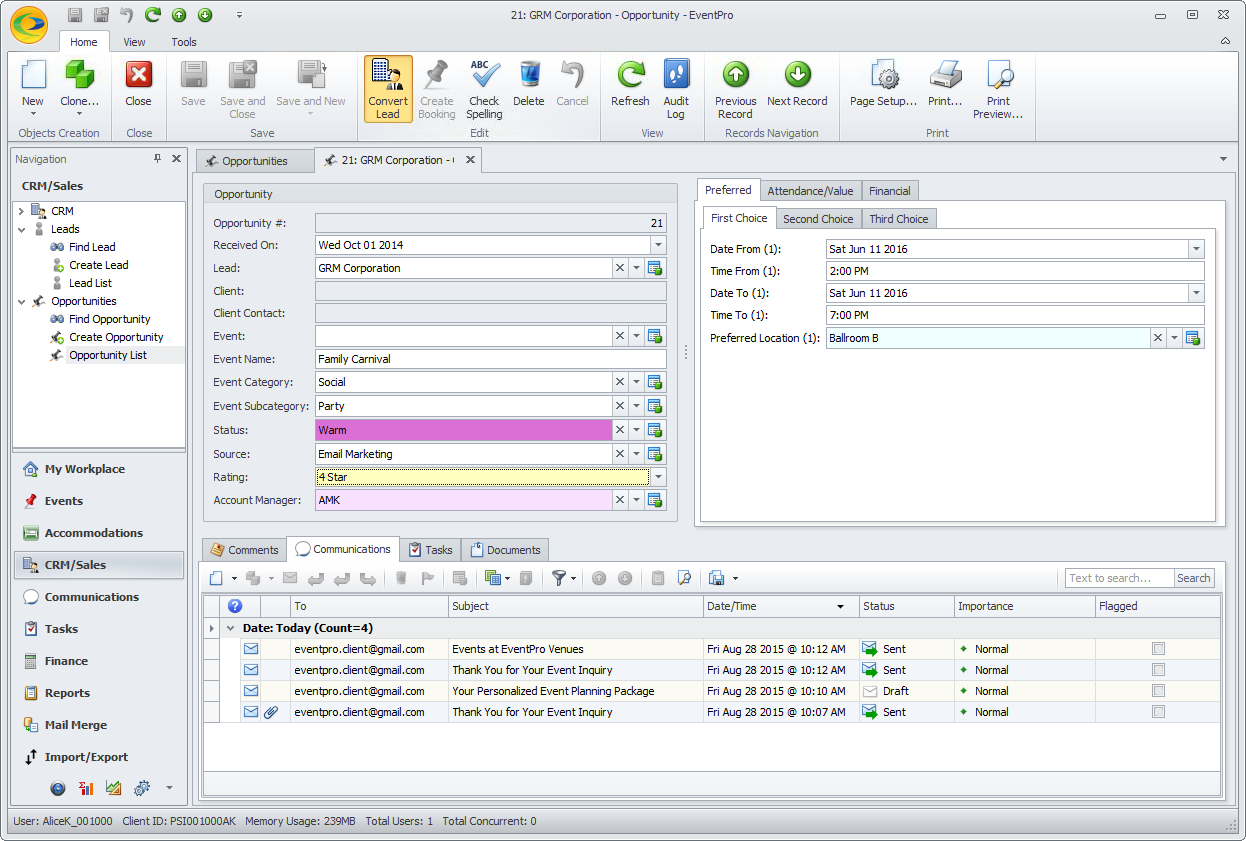Image resolution: width=1246 pixels, height=841 pixels.
Task: Click the filter funnel icon in Communications toolbar
Action: [559, 578]
